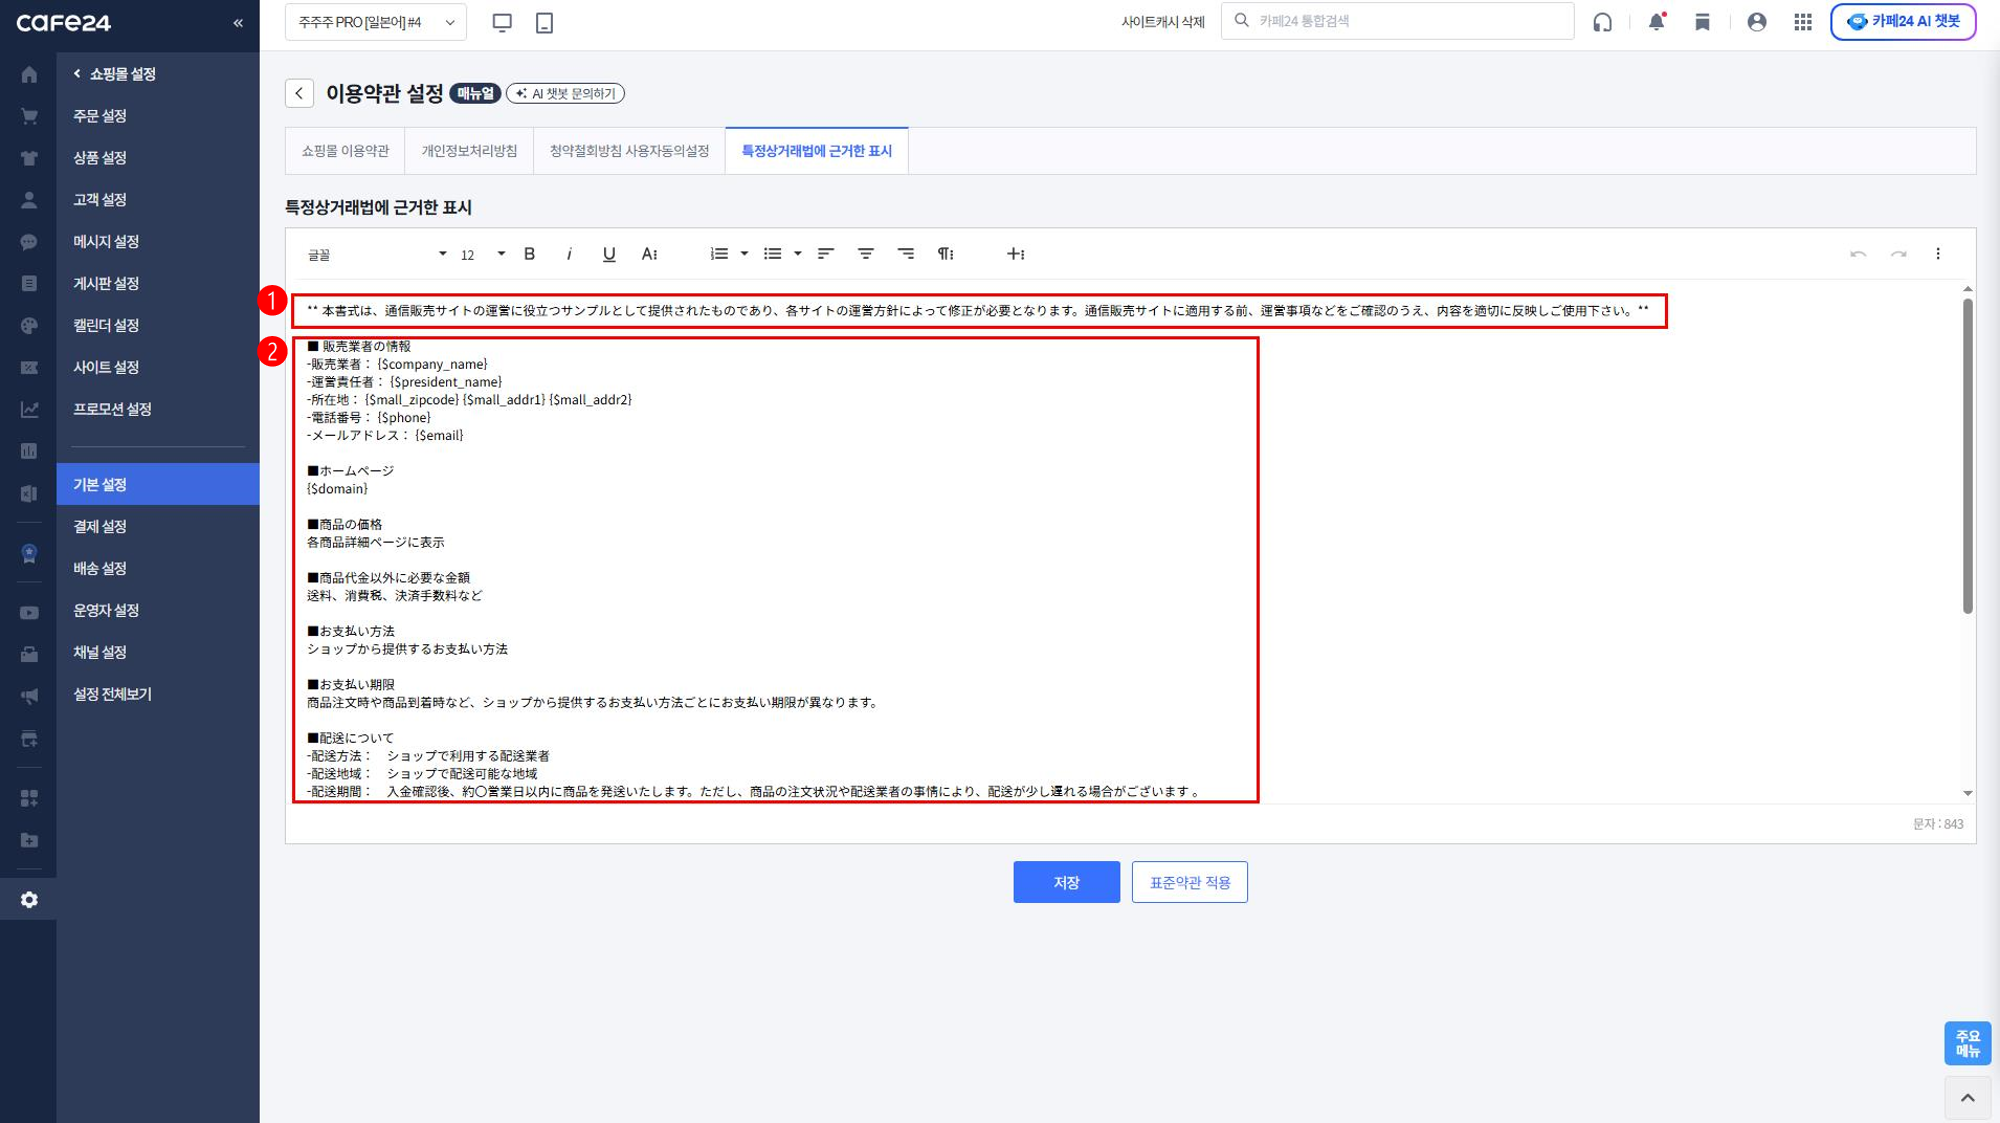The width and height of the screenshot is (2000, 1123).
Task: Click 표준약관 적용 button
Action: (x=1189, y=882)
